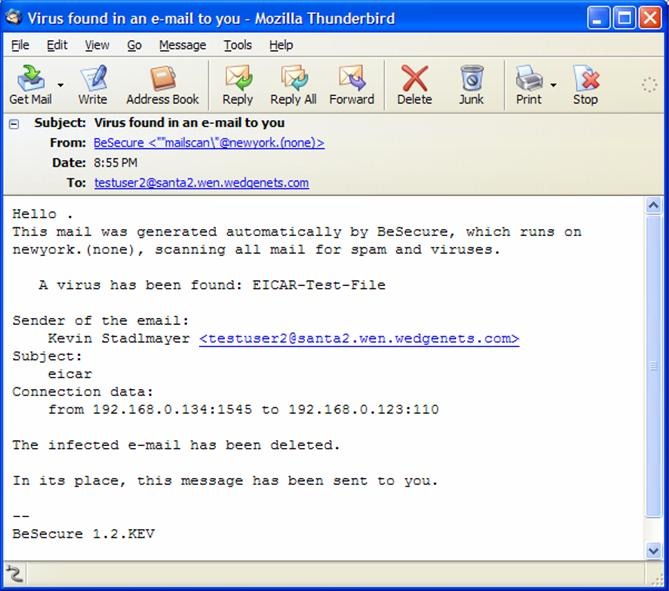Collapse the message header pane

[14, 124]
